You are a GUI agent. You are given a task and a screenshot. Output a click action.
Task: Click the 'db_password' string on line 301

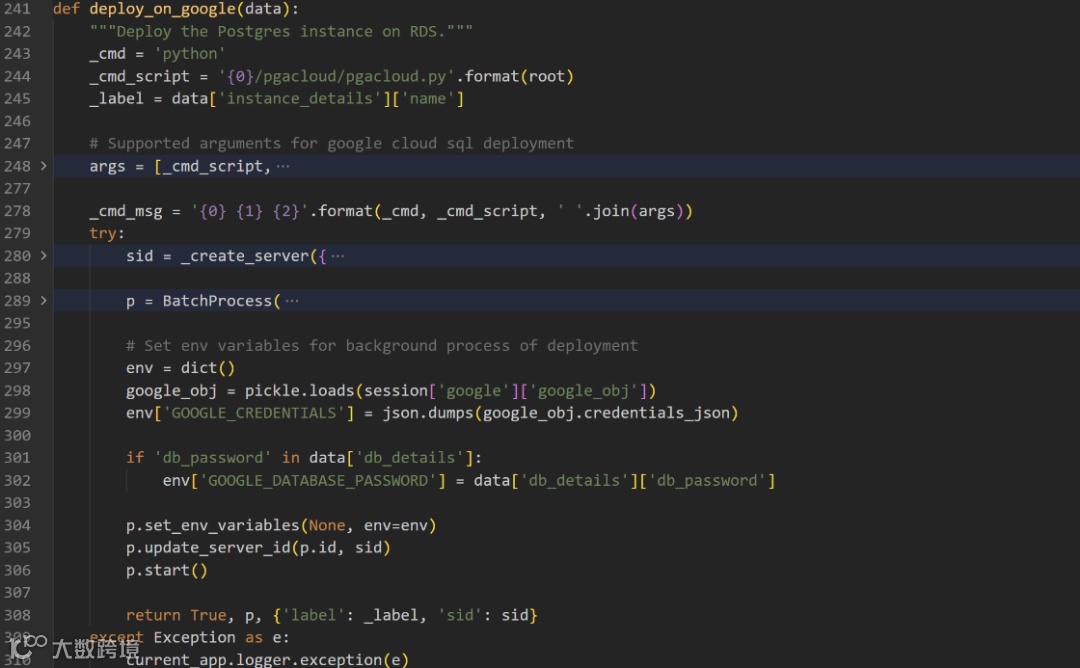212,458
